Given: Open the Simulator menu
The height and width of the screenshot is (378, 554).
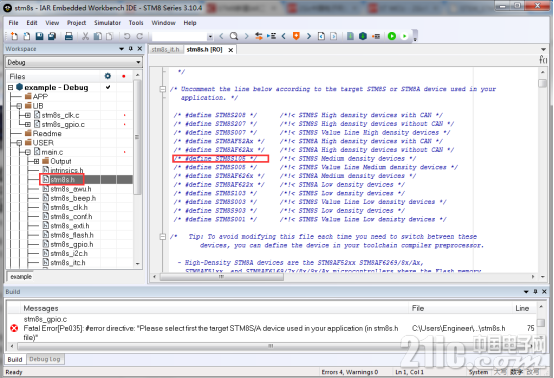Looking at the screenshot, I should point(107,23).
